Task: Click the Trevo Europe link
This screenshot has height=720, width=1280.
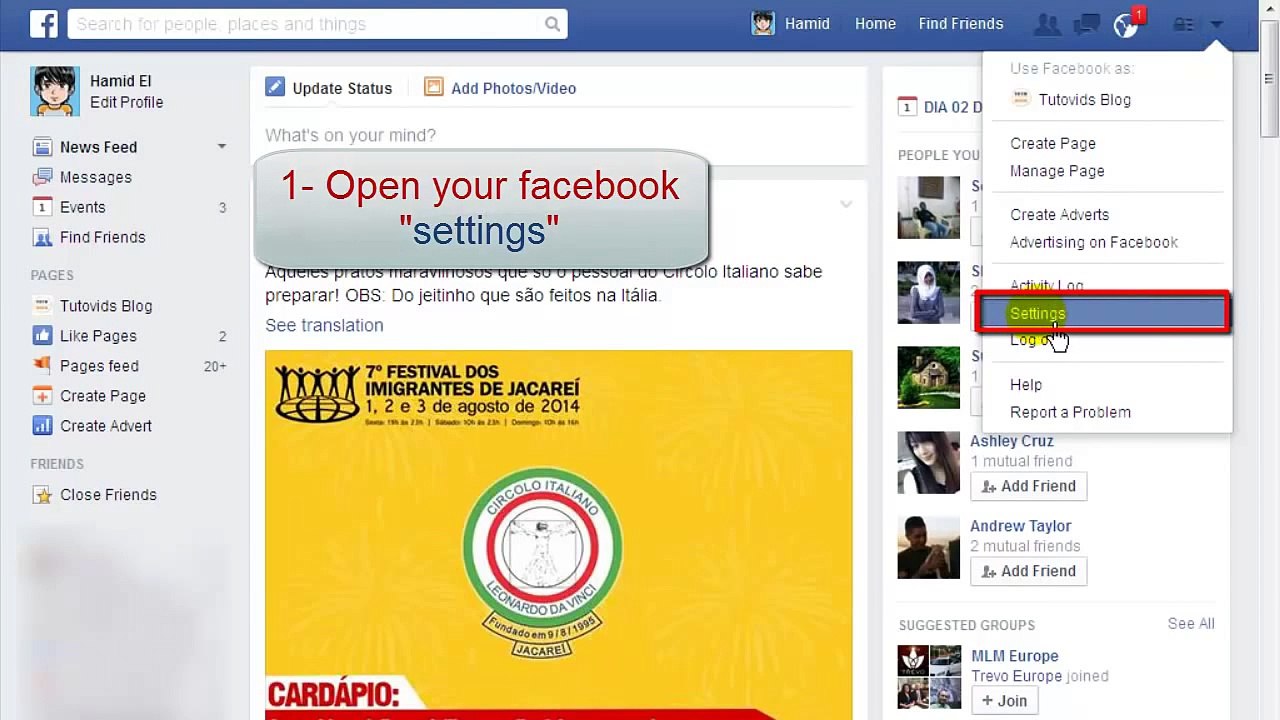Action: 1016,676
